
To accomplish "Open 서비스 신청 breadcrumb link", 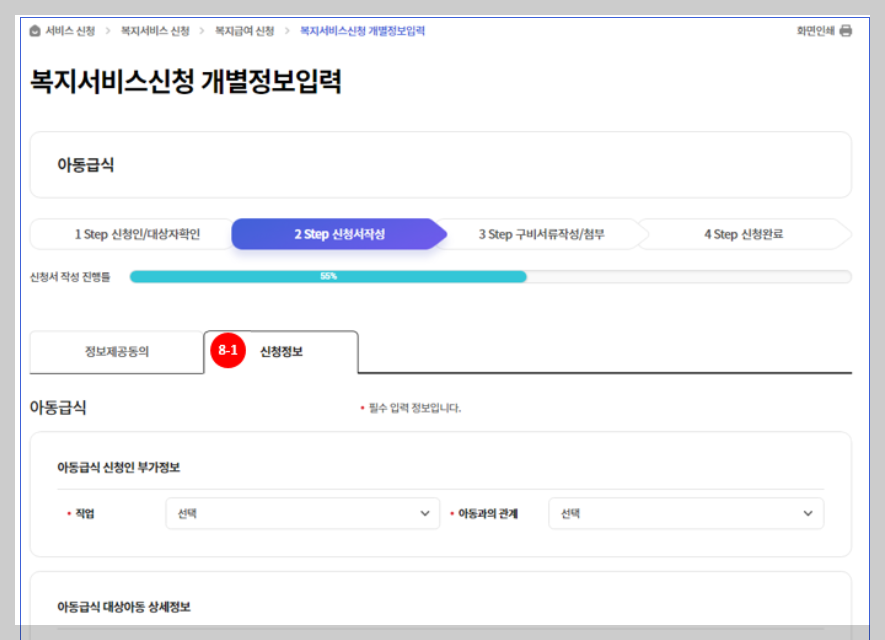I will [x=70, y=31].
